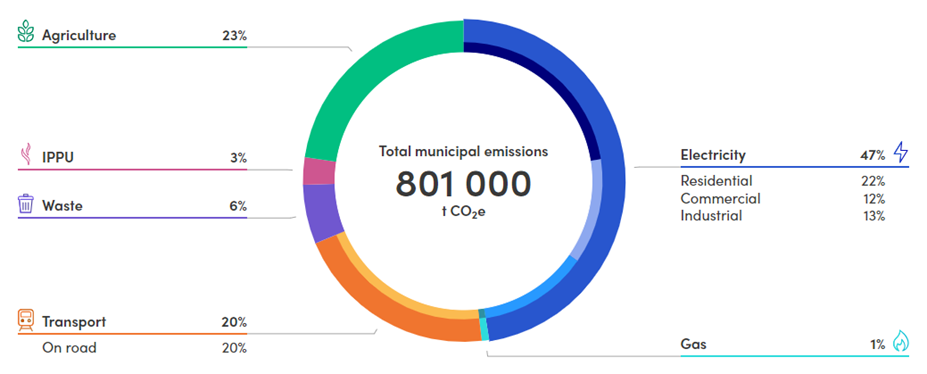Click the Waste label
This screenshot has width=927, height=374.
[x=62, y=206]
